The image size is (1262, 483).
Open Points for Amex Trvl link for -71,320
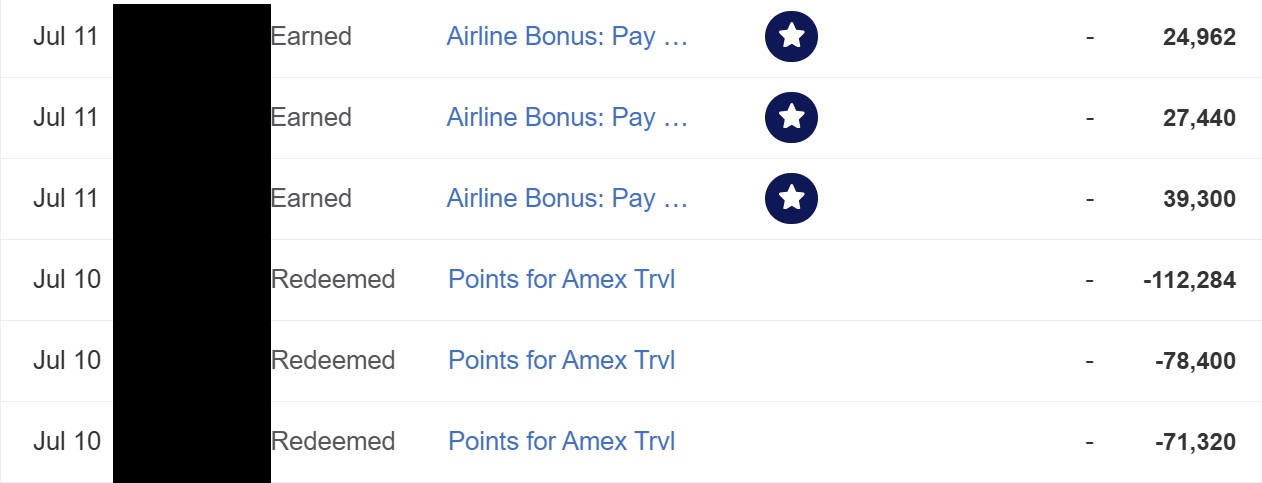(562, 441)
